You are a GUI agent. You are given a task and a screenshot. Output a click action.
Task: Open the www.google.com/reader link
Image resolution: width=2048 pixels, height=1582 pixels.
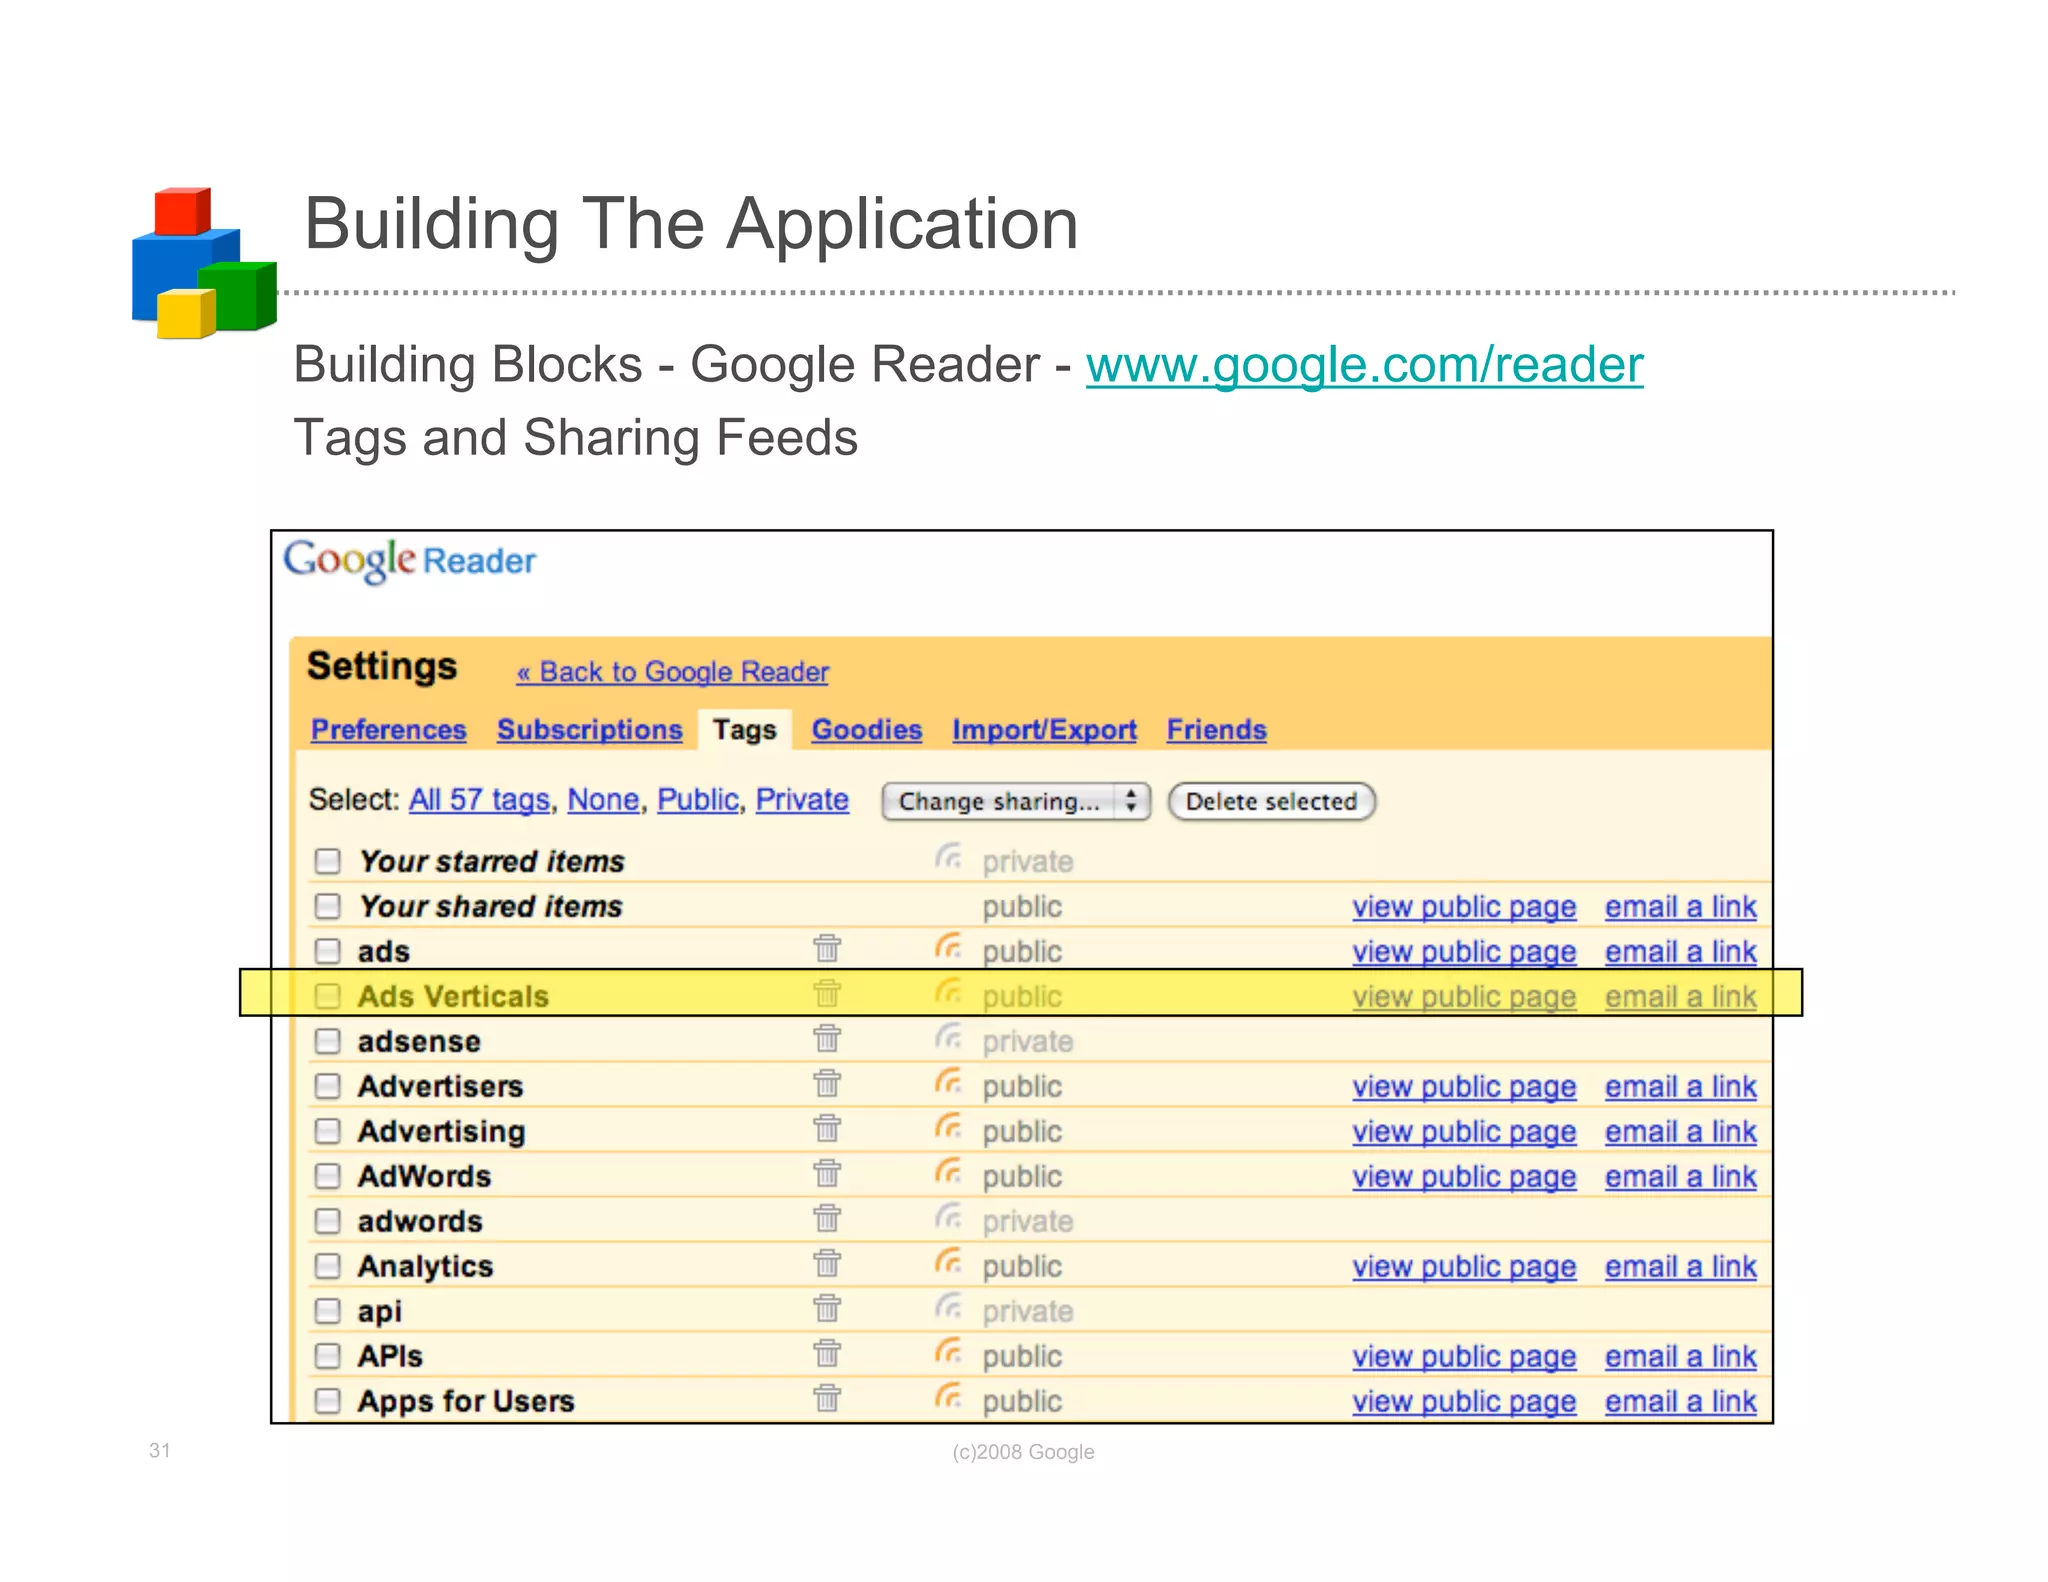[x=1364, y=365]
